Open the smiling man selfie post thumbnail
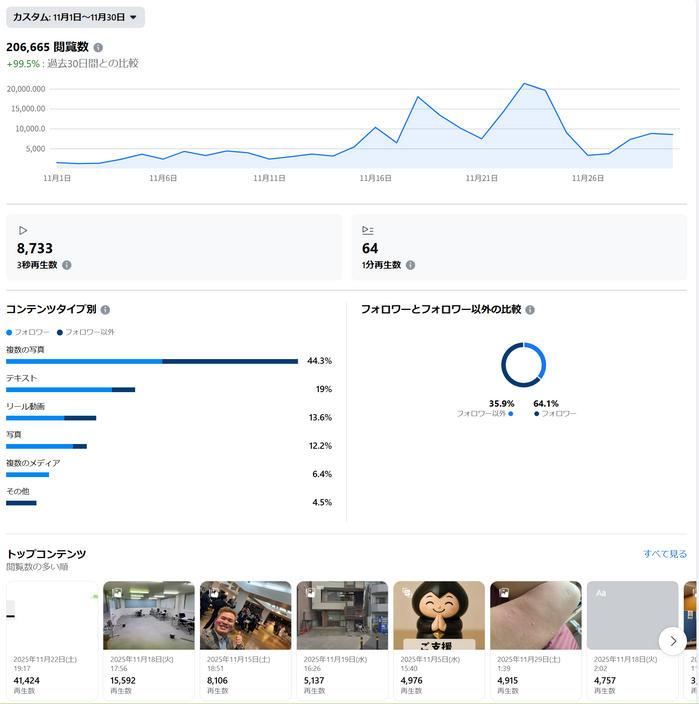The width and height of the screenshot is (699, 704). click(246, 616)
